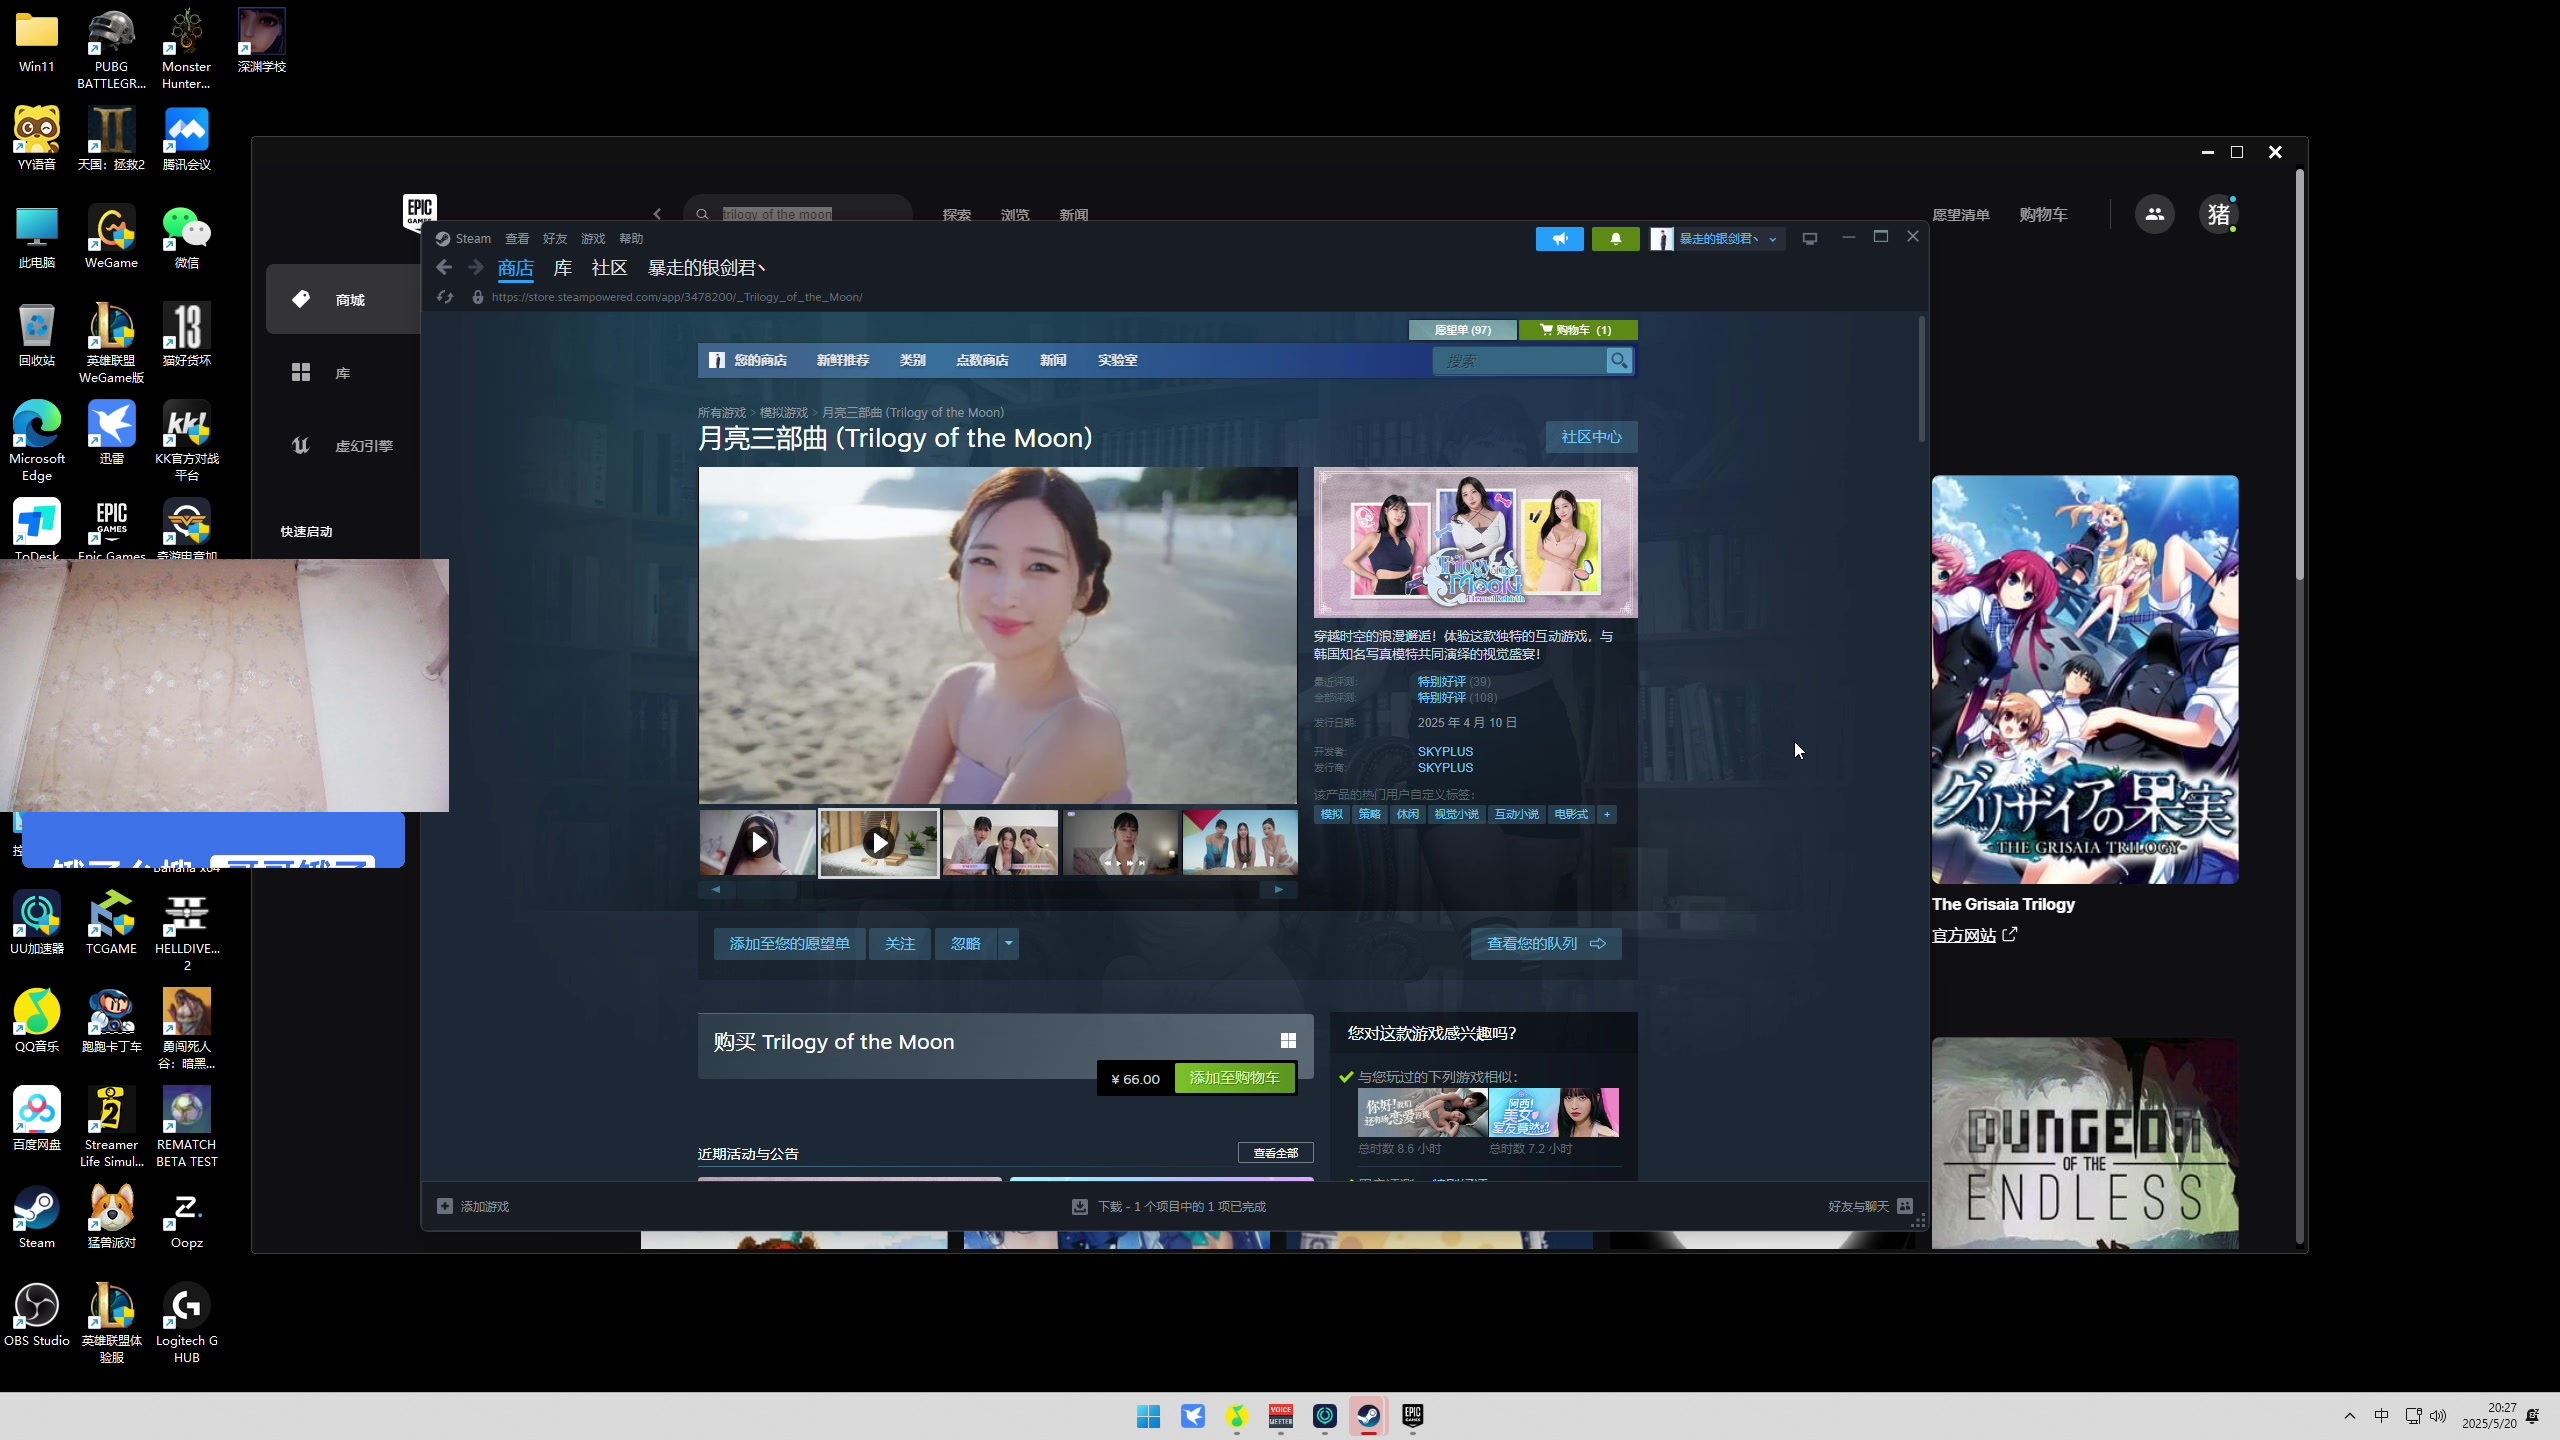Click the Steam announcements megaphone button
2560x1440 pixels.
[x=1559, y=239]
